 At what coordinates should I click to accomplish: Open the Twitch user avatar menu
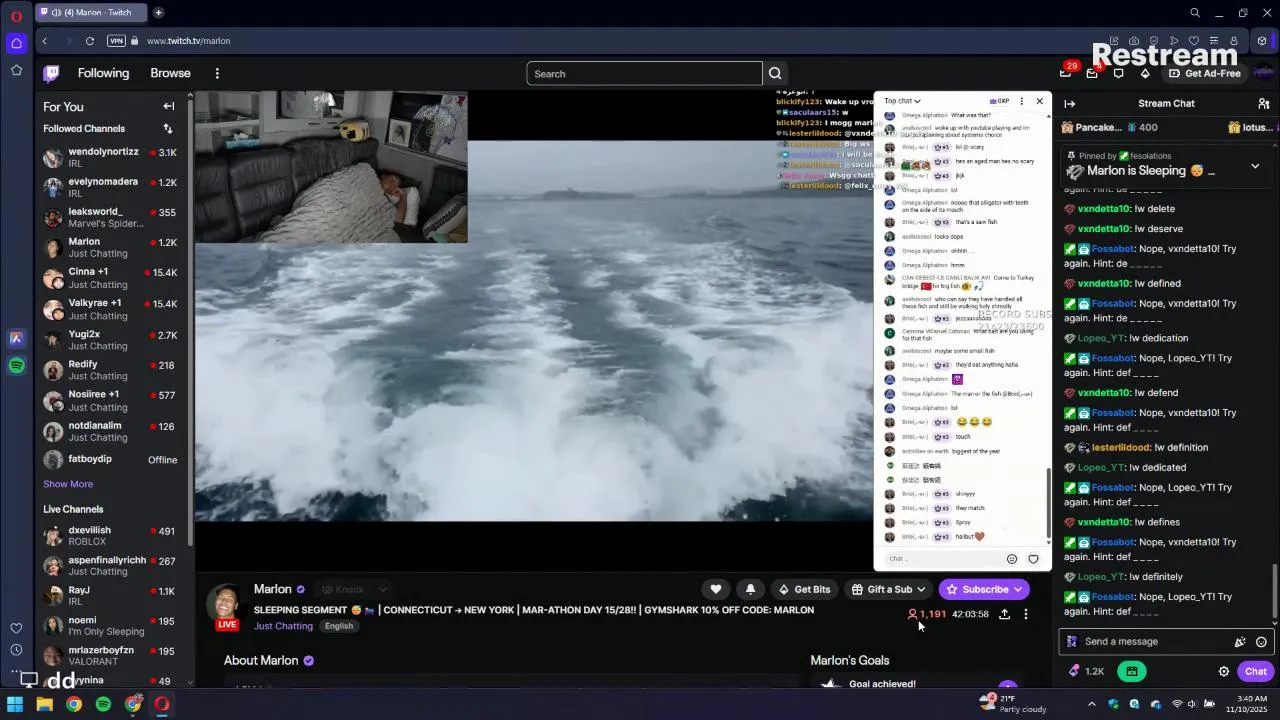[1263, 73]
